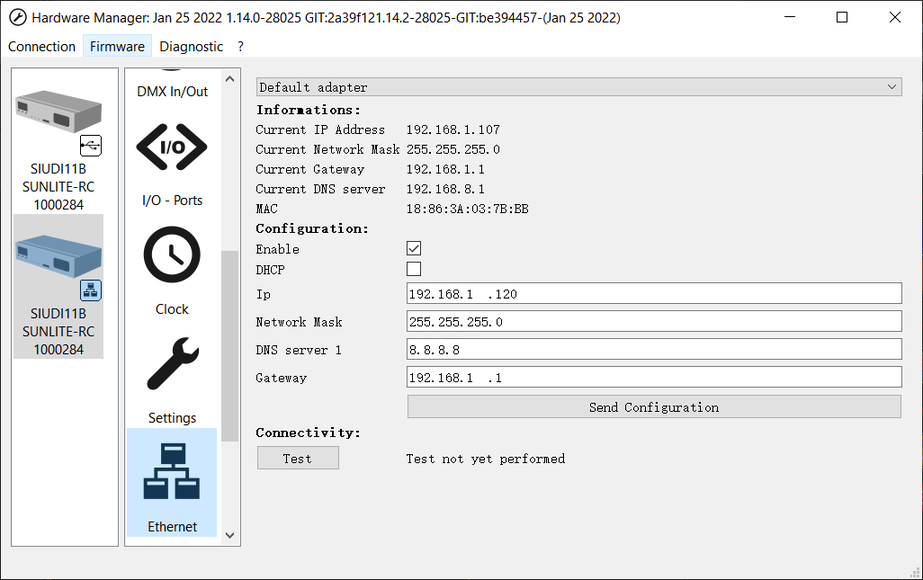Open the wrench Settings icon
The height and width of the screenshot is (580, 923).
pos(171,364)
